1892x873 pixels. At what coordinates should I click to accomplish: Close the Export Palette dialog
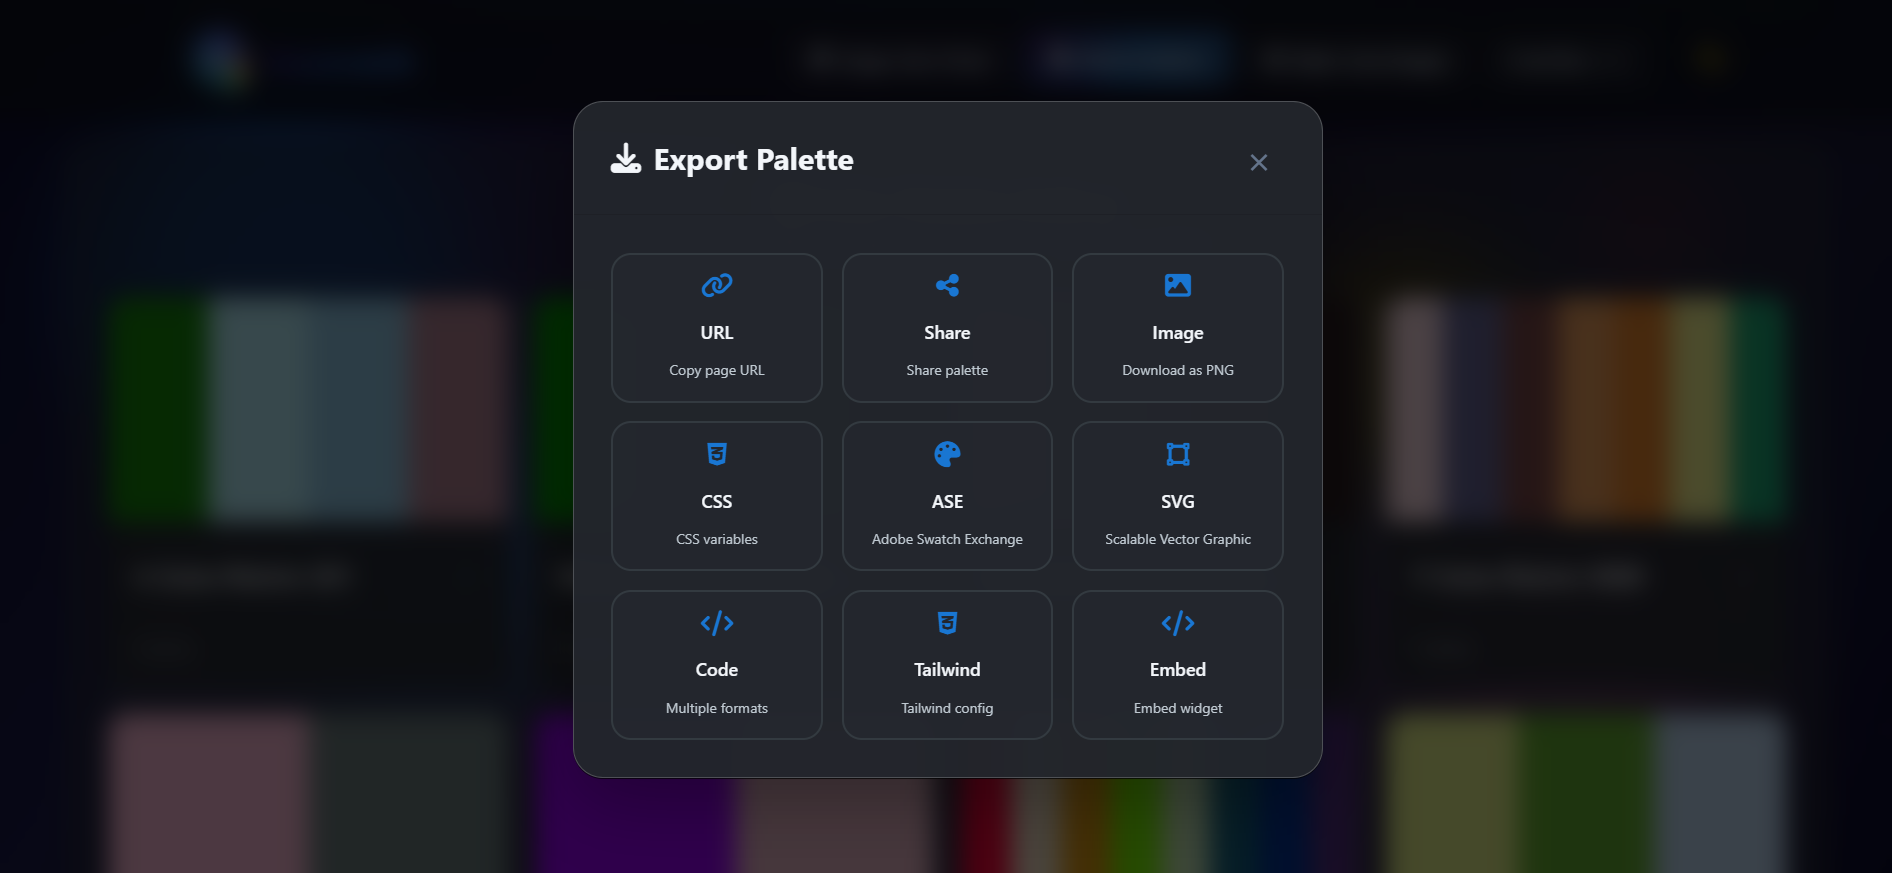point(1258,162)
